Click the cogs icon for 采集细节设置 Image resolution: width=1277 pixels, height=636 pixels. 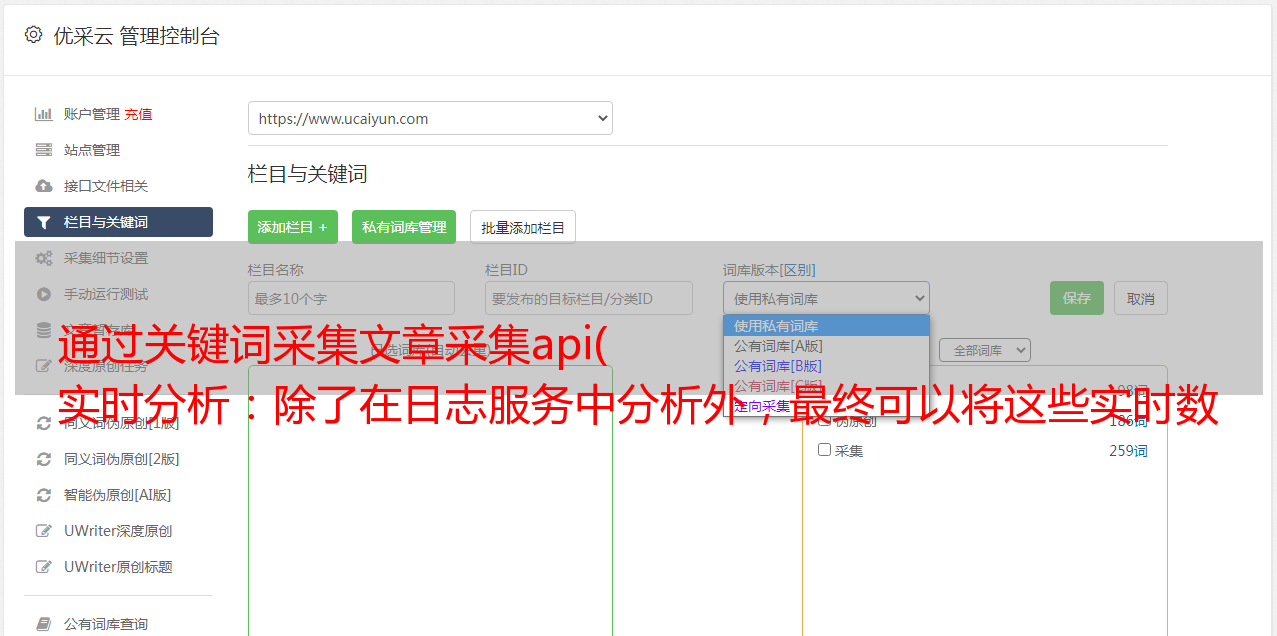click(44, 258)
